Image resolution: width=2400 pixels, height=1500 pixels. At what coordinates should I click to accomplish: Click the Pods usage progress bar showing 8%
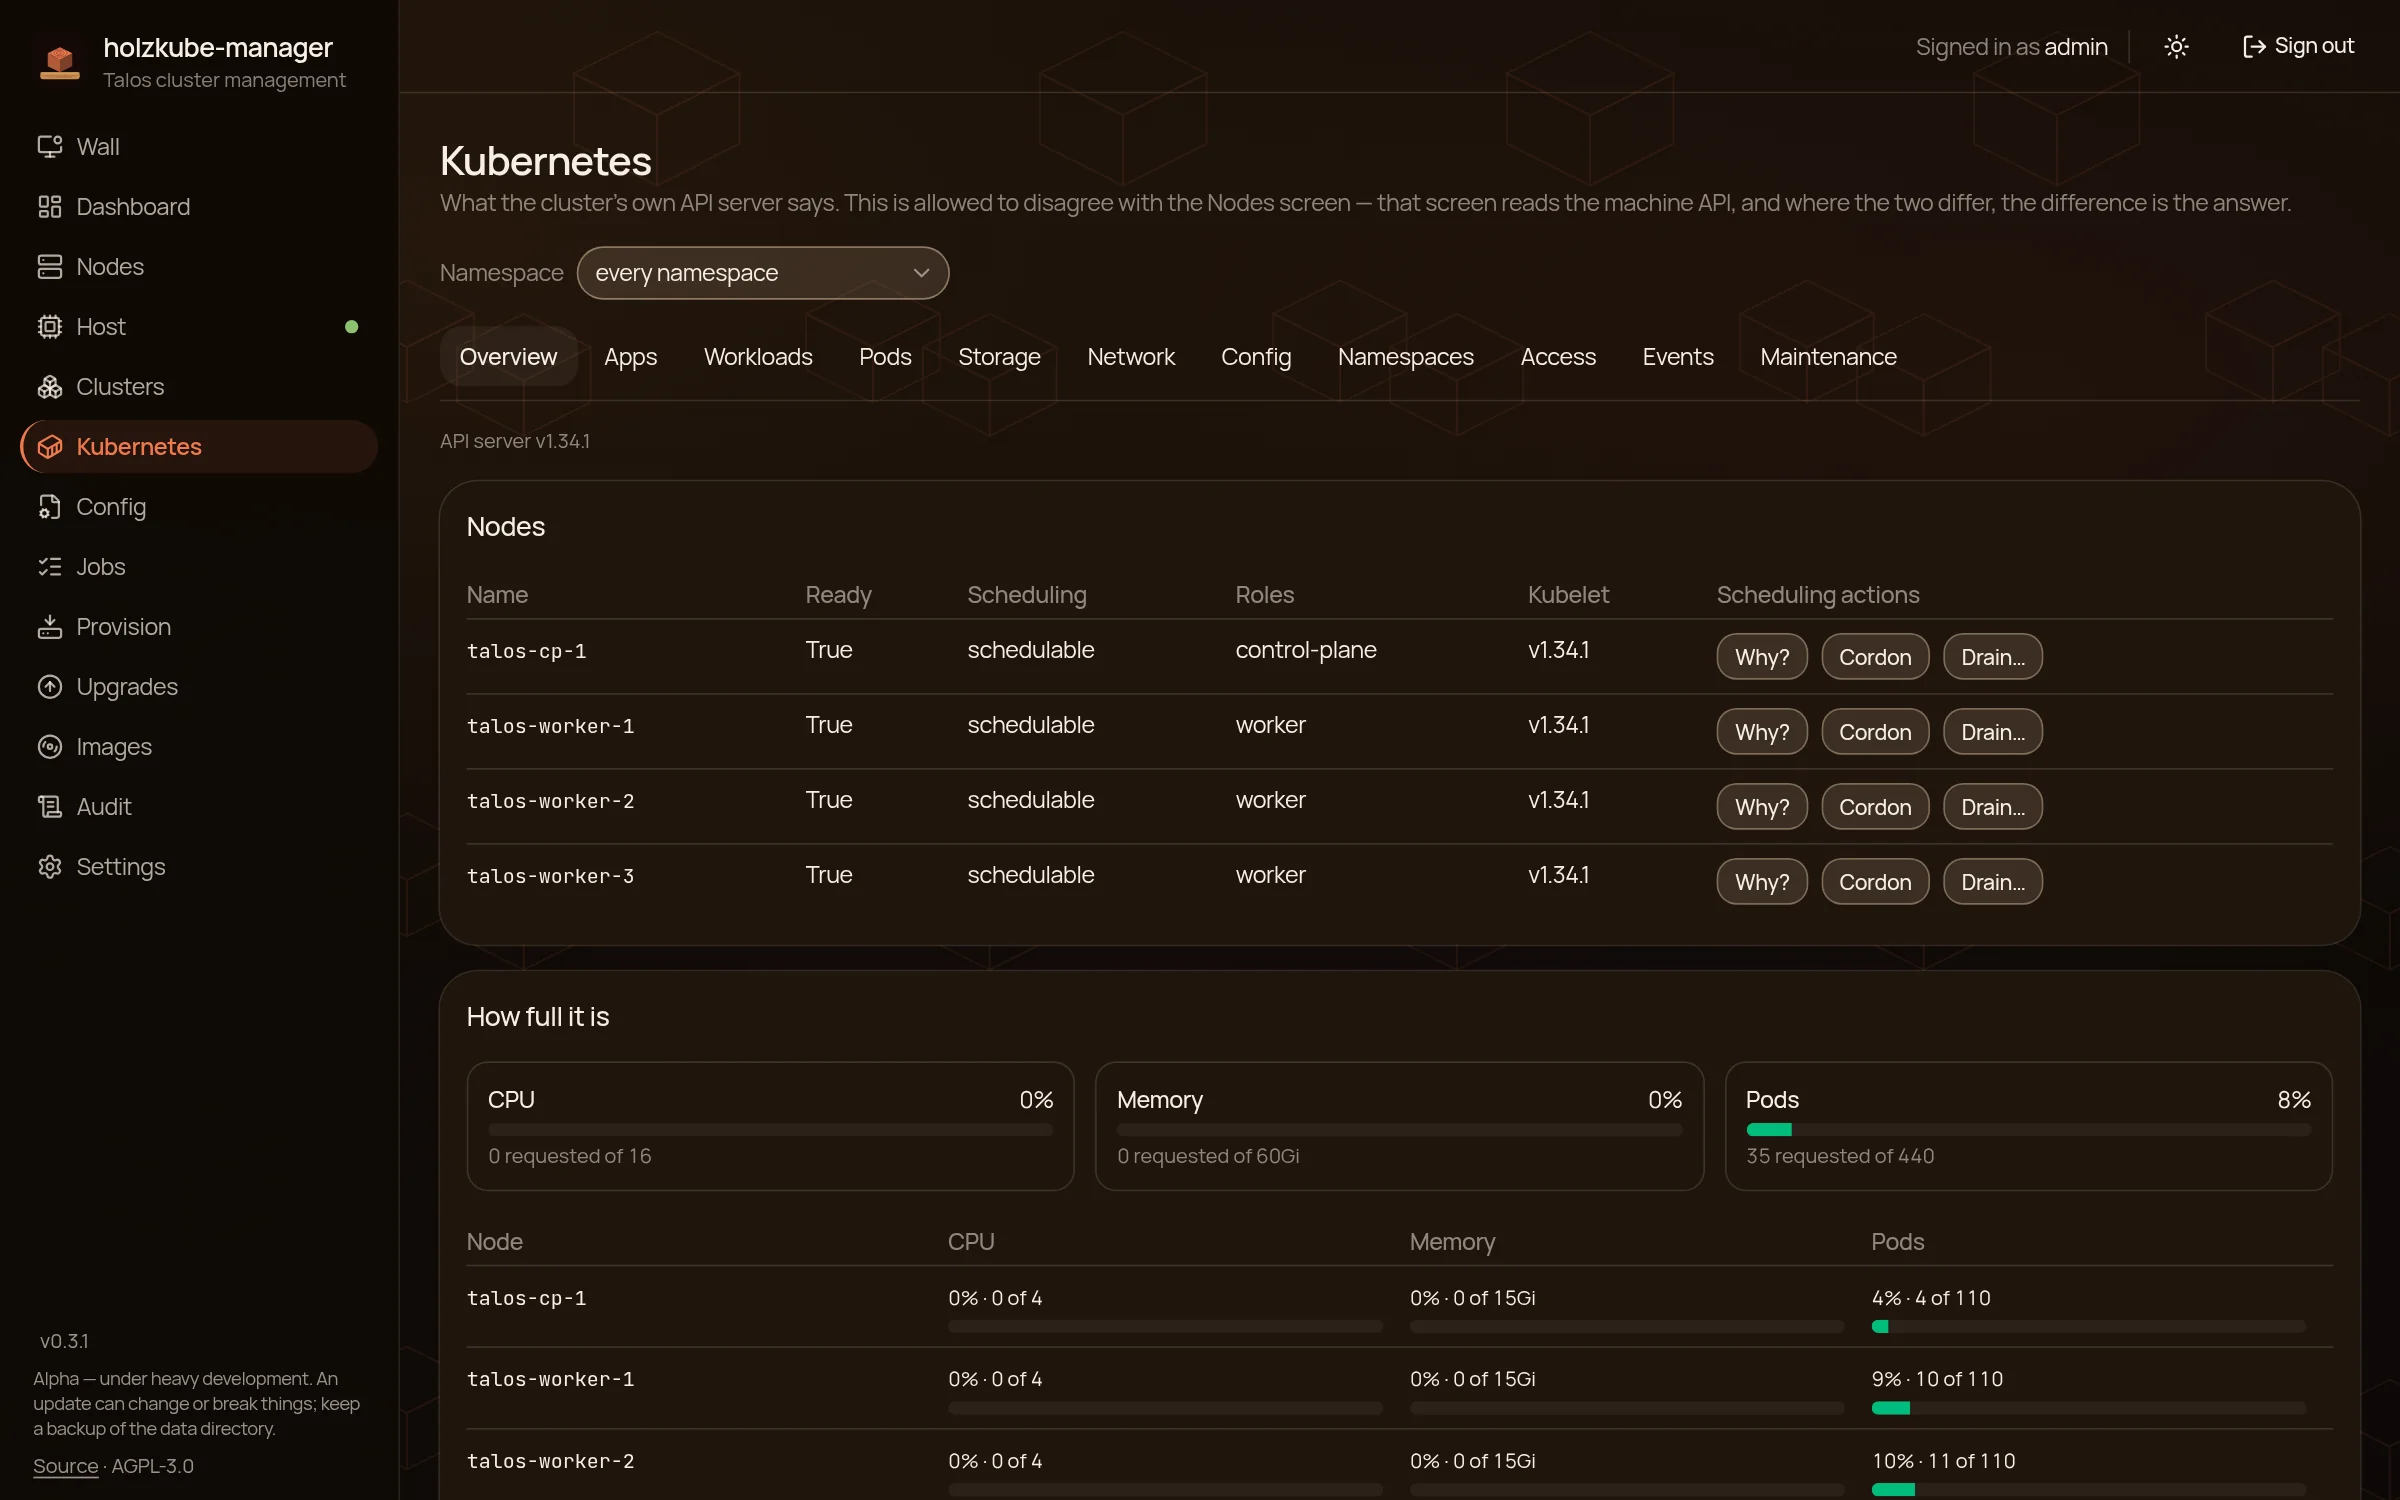(x=2028, y=1130)
